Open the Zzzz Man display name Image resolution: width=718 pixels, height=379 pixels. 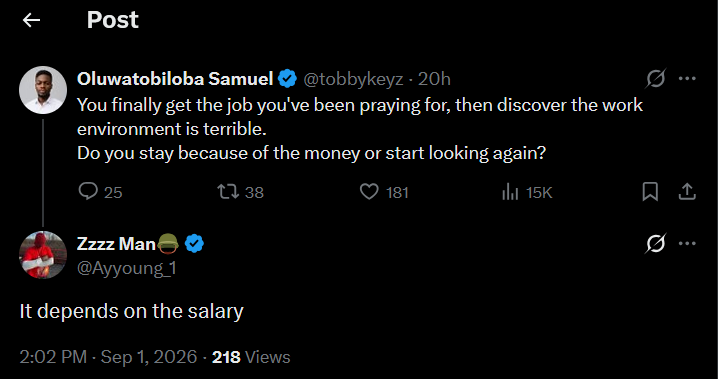[116, 244]
